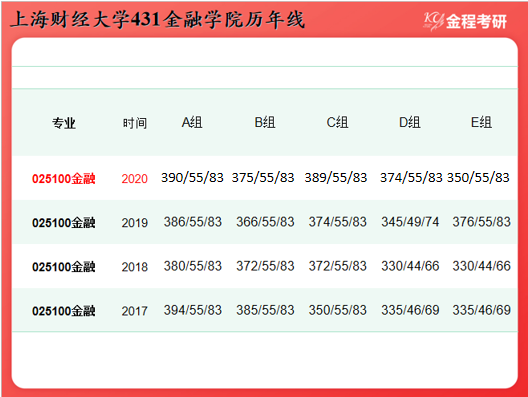Click the 金程考研 logo
The height and width of the screenshot is (397, 528).
point(465,22)
